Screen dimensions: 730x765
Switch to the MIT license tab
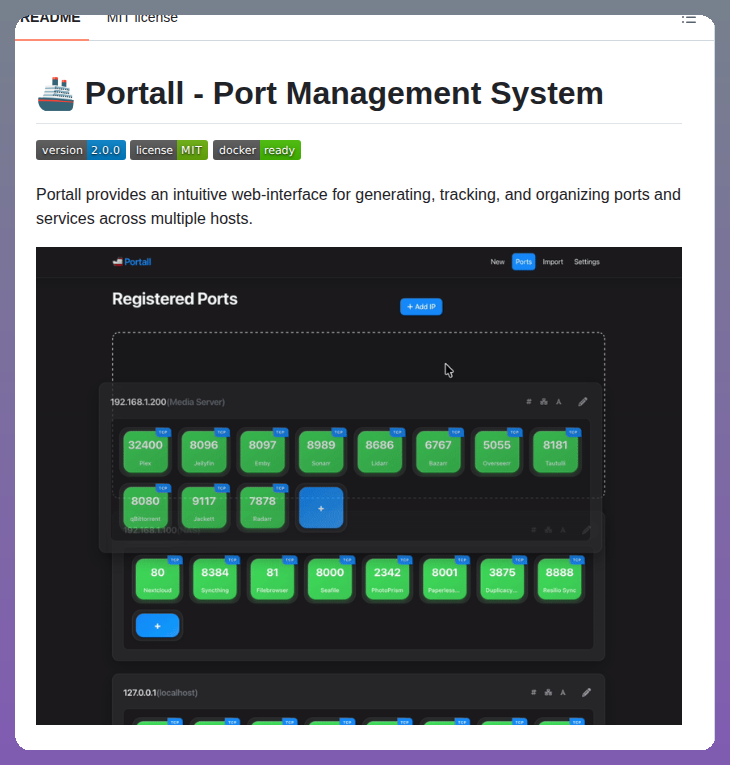[x=142, y=20]
